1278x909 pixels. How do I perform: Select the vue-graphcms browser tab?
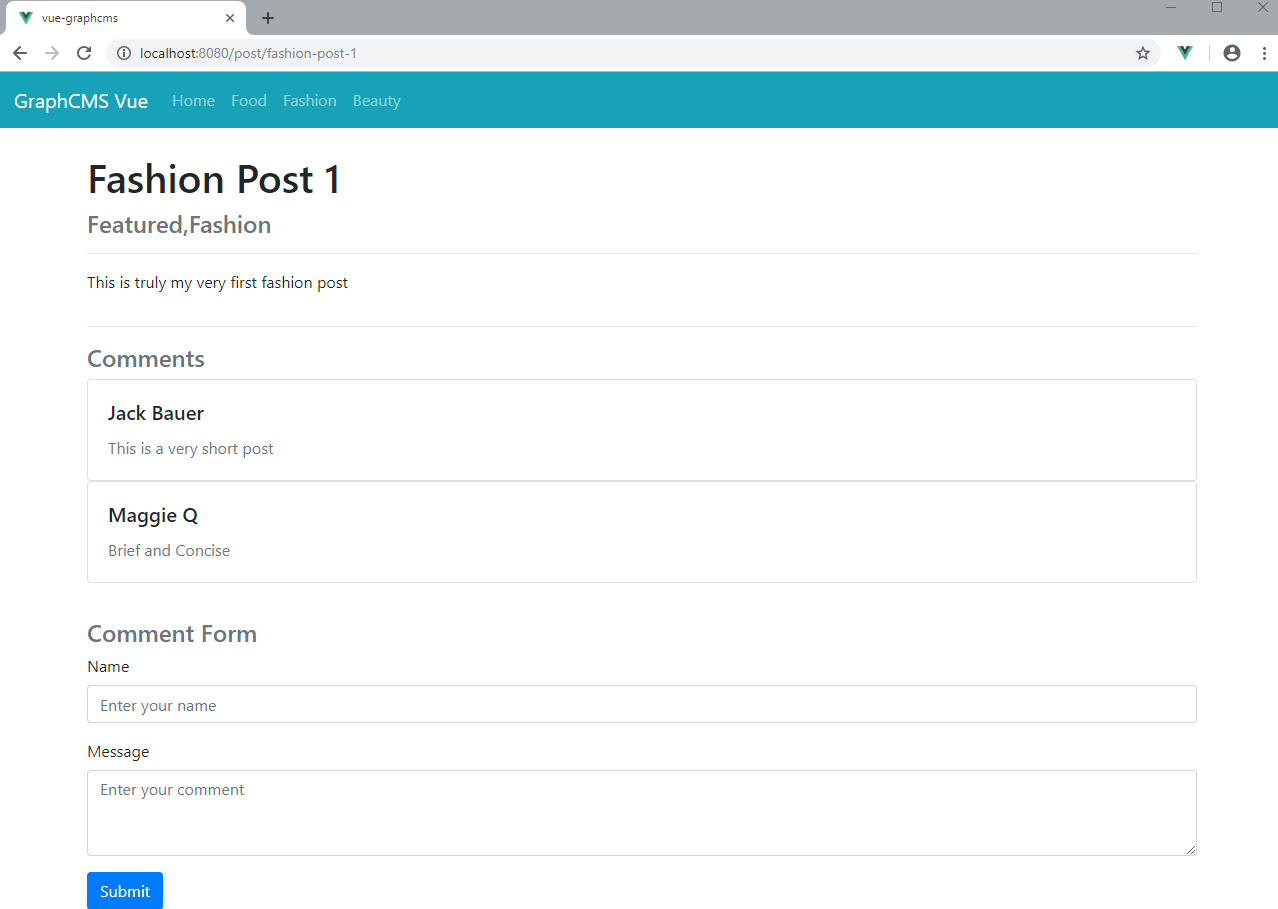click(x=120, y=17)
